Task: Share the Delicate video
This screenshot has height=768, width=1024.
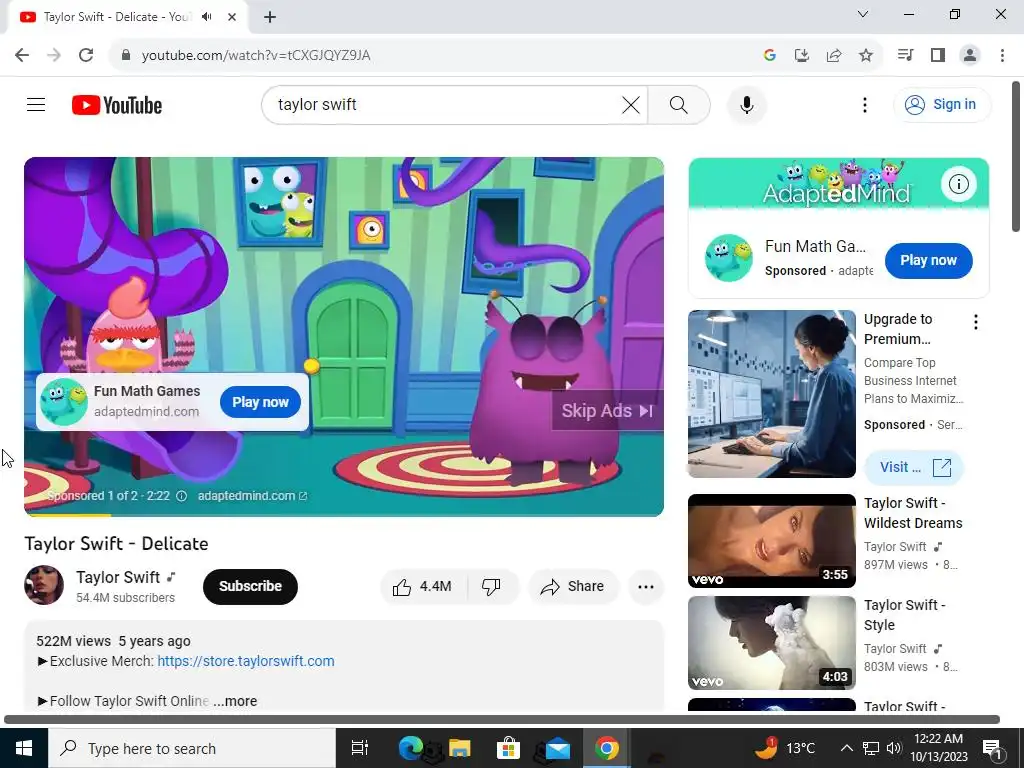Action: 572,586
